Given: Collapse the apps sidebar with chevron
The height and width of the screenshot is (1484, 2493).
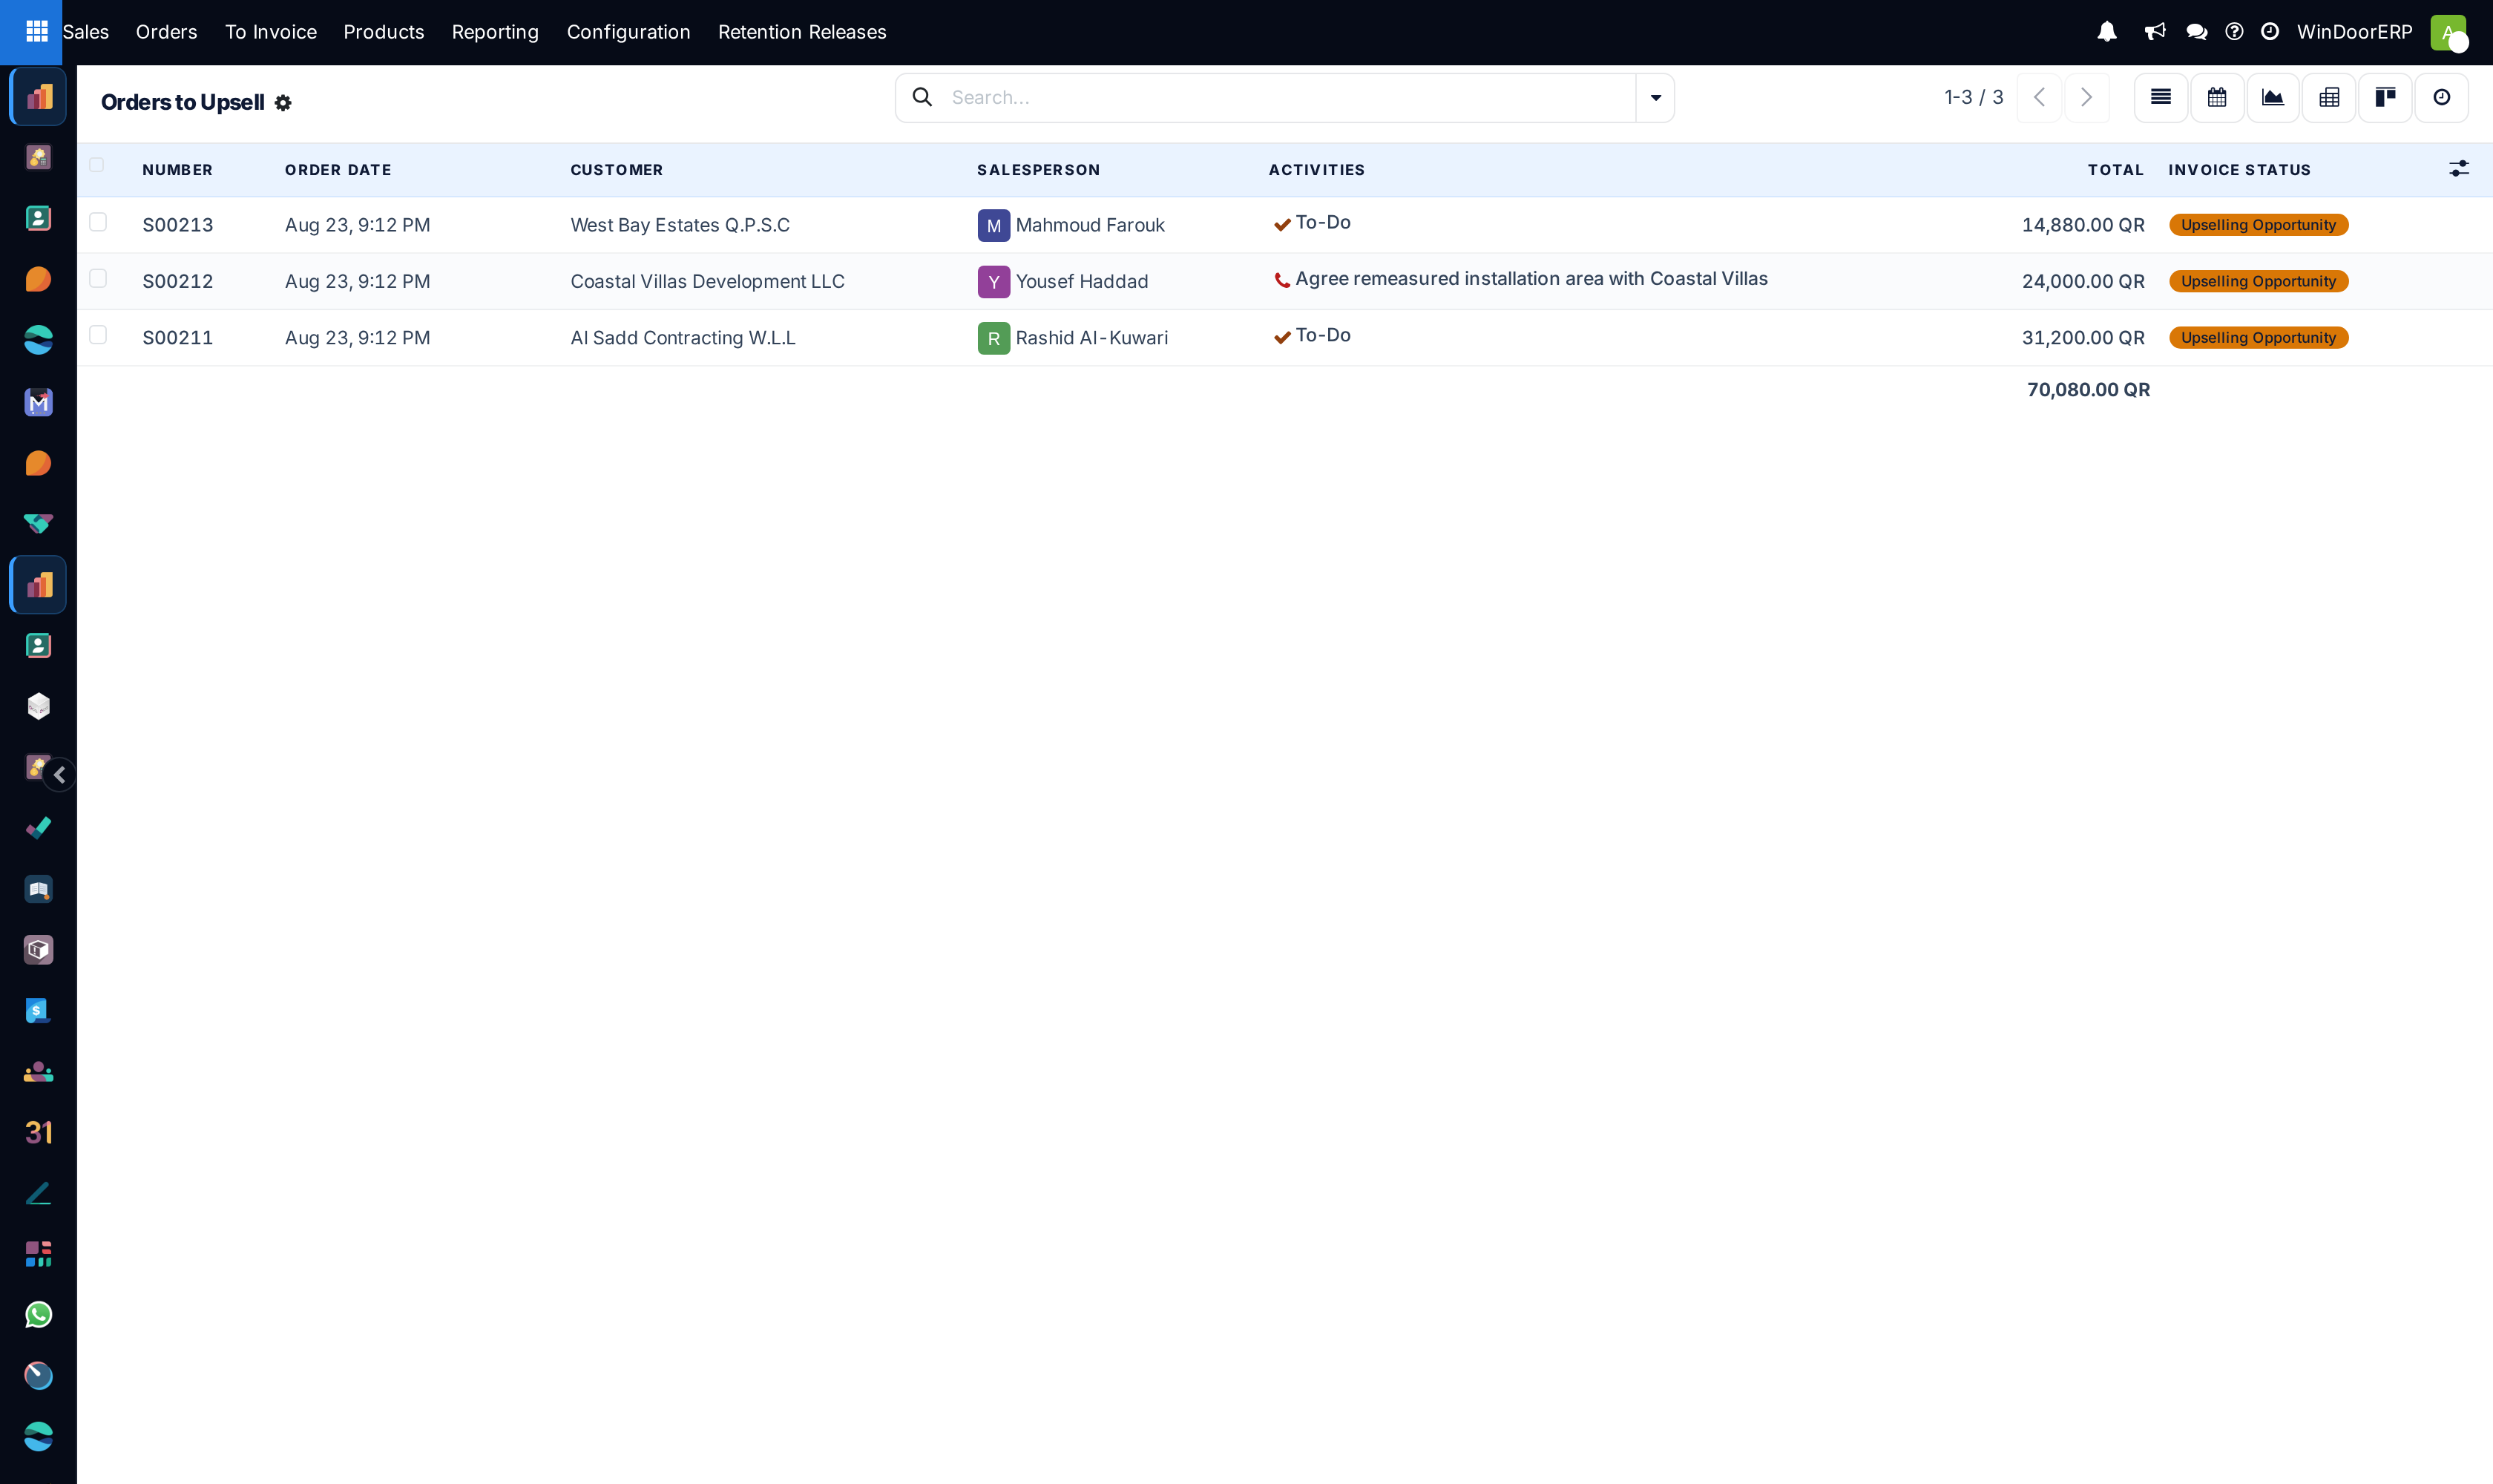Looking at the screenshot, I should [x=60, y=775].
